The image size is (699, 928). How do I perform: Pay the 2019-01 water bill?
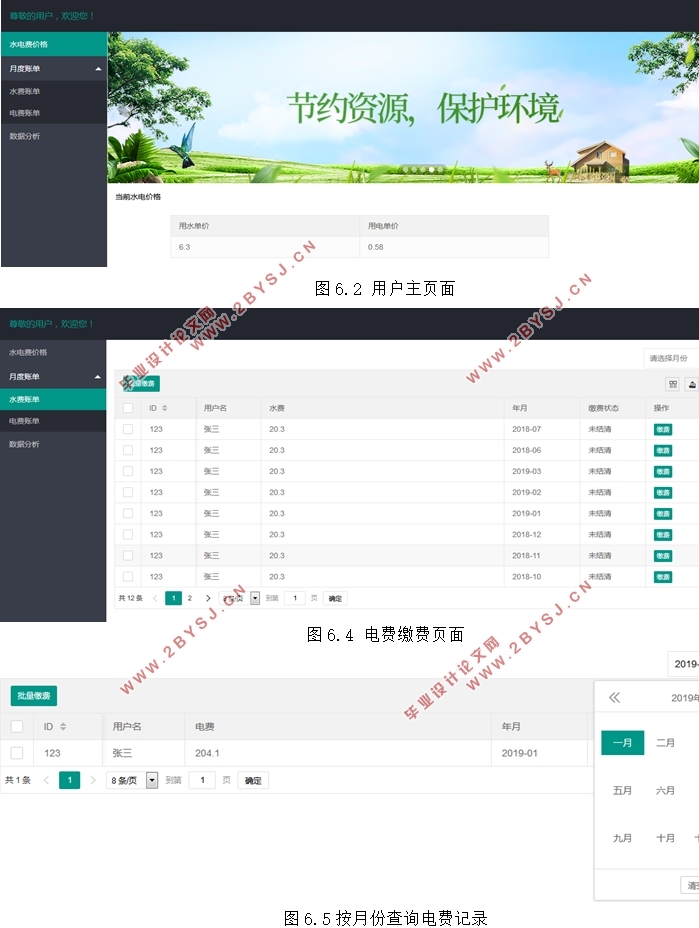[x=663, y=514]
